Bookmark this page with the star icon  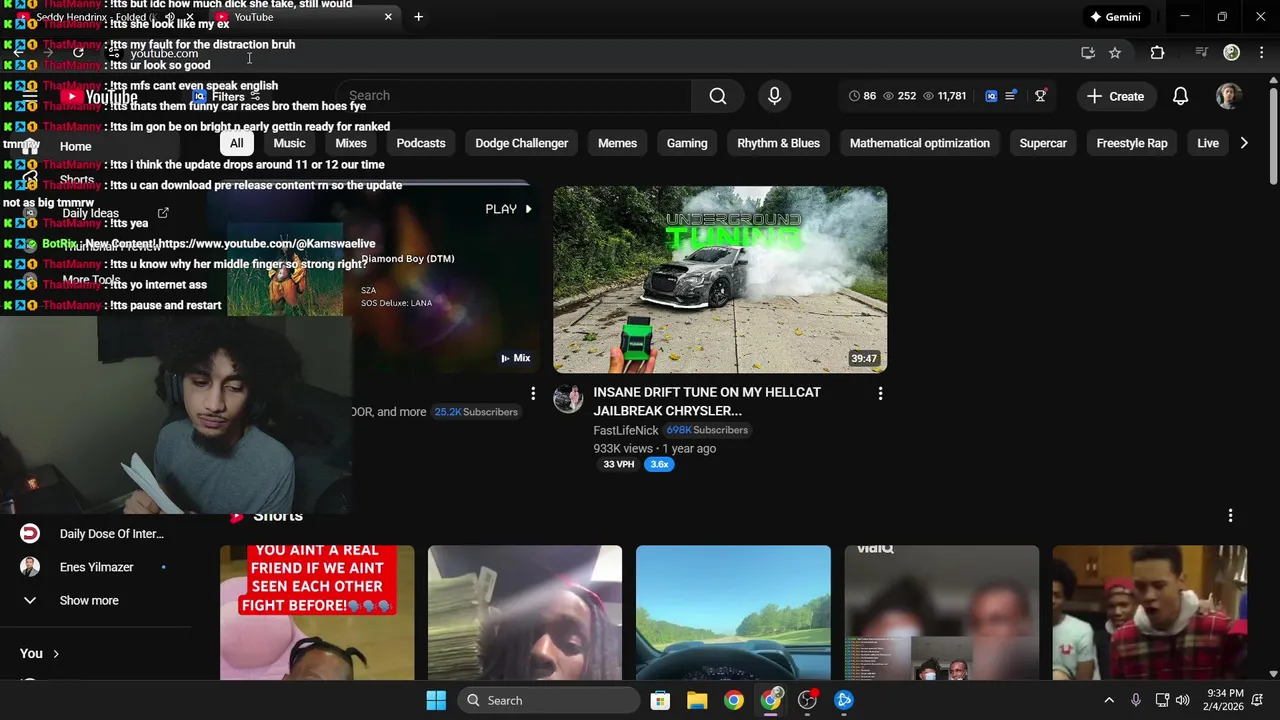click(1115, 53)
